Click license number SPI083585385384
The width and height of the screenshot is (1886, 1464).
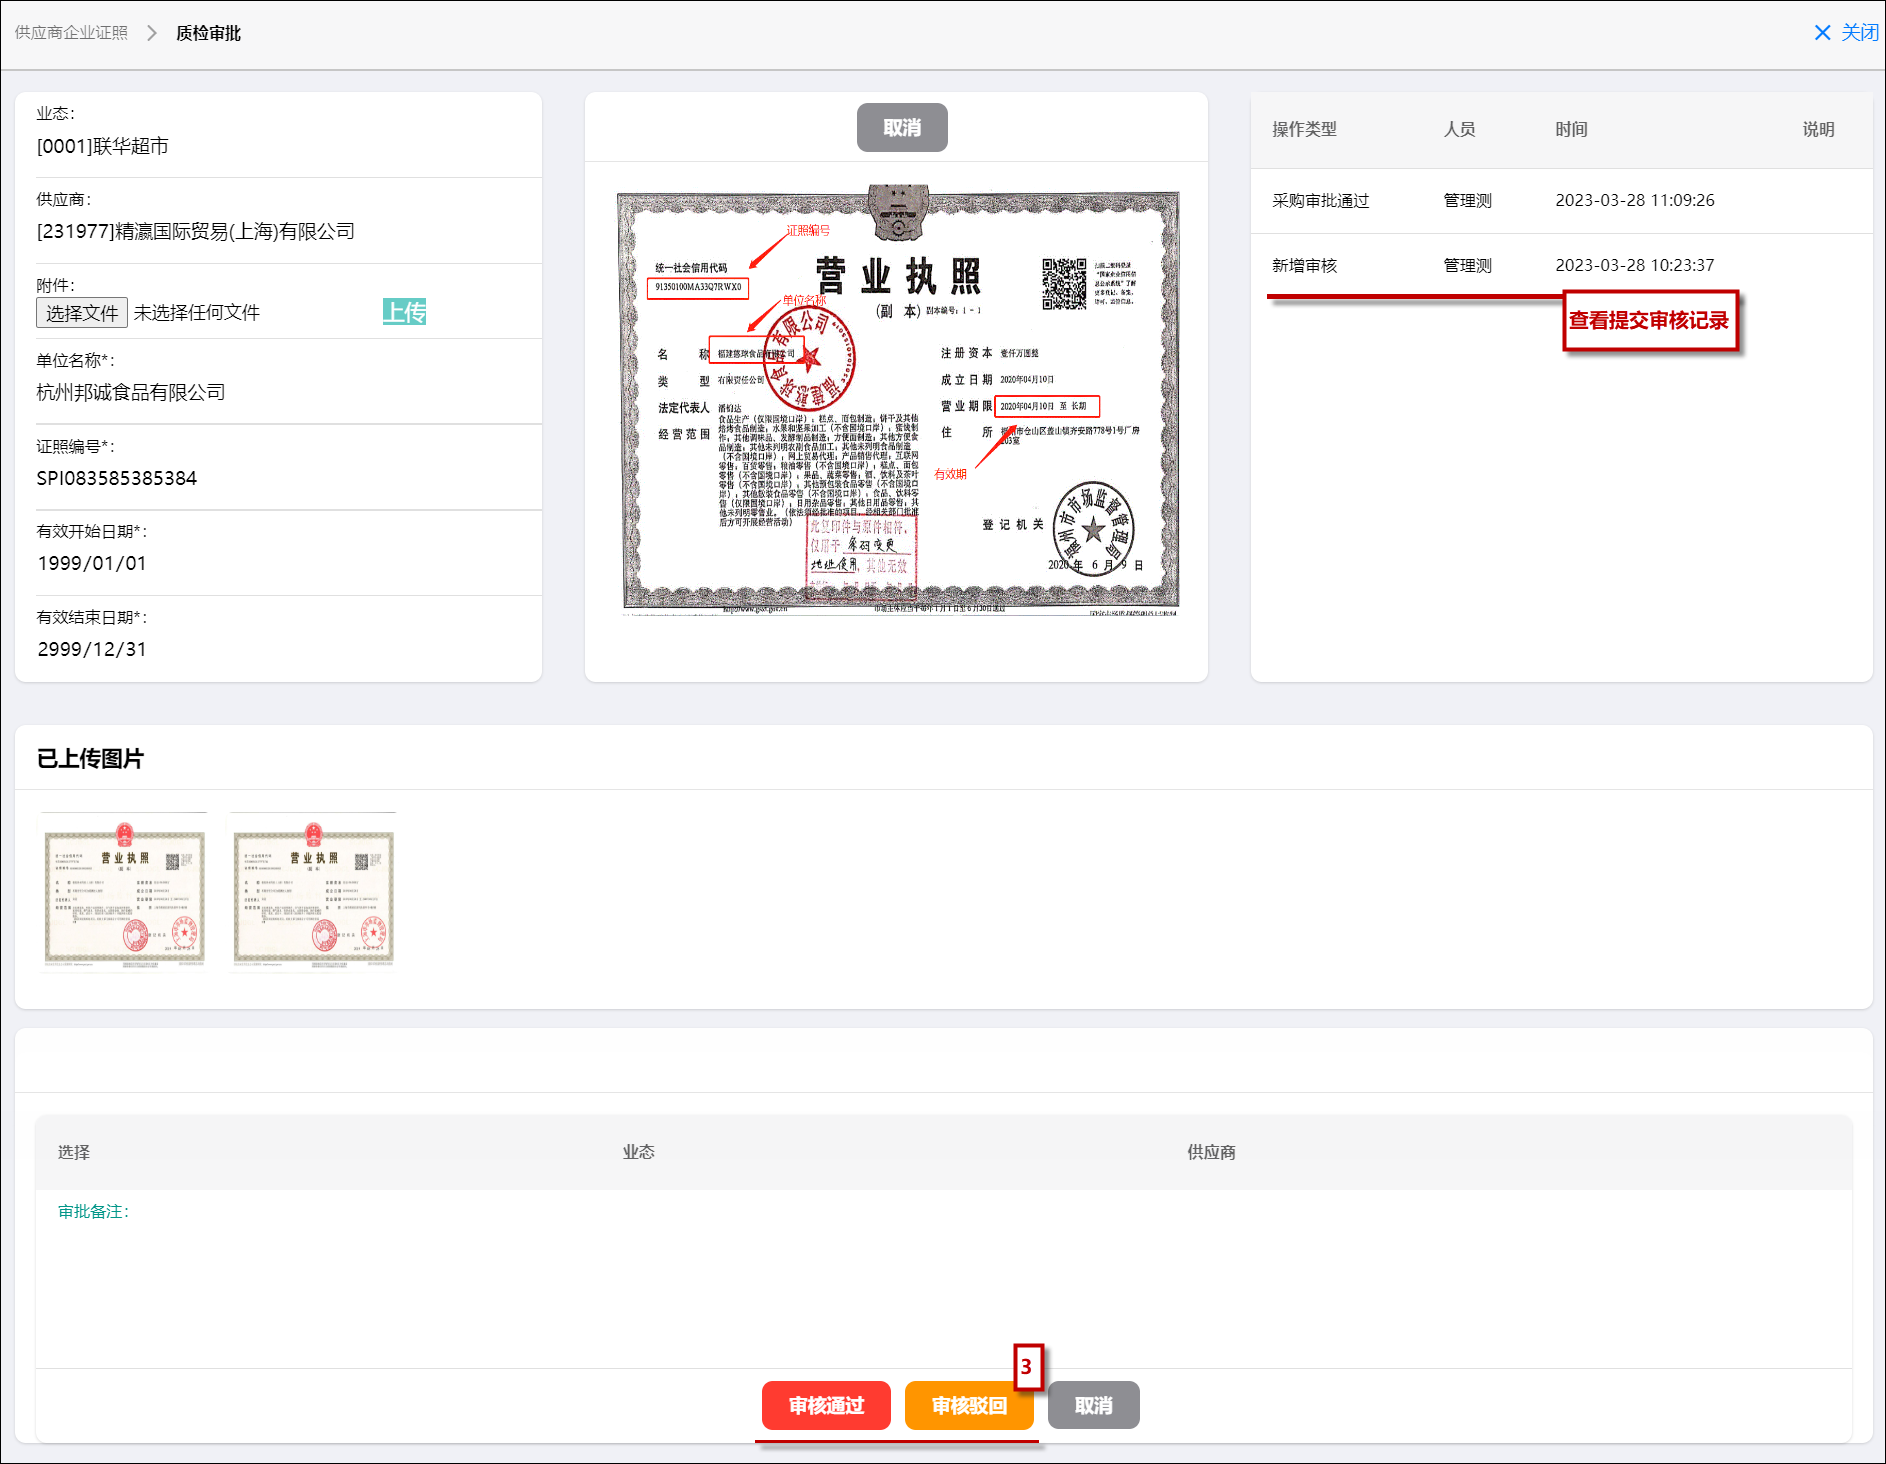point(117,478)
